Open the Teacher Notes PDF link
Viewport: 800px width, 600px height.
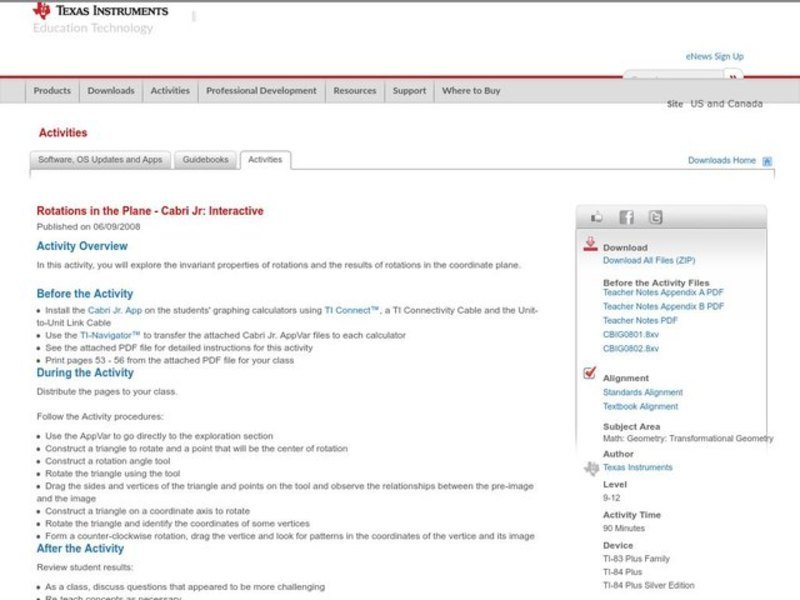640,320
